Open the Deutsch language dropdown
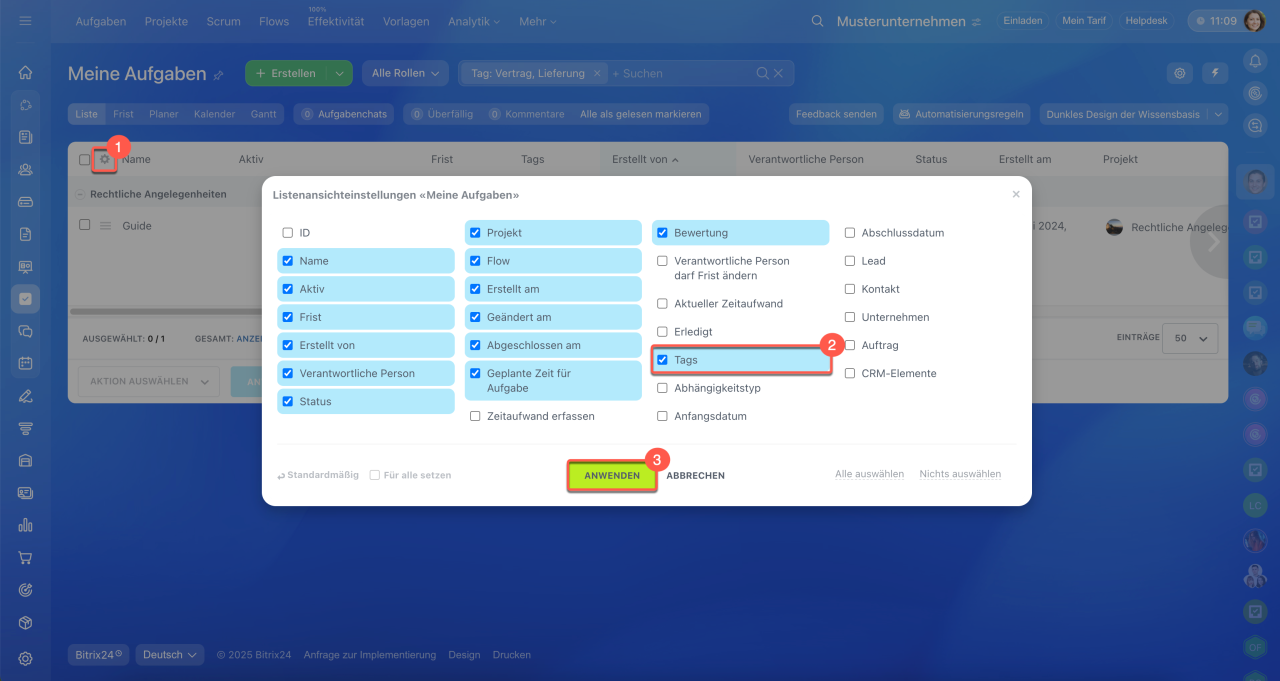Image resolution: width=1280 pixels, height=681 pixels. [x=170, y=655]
